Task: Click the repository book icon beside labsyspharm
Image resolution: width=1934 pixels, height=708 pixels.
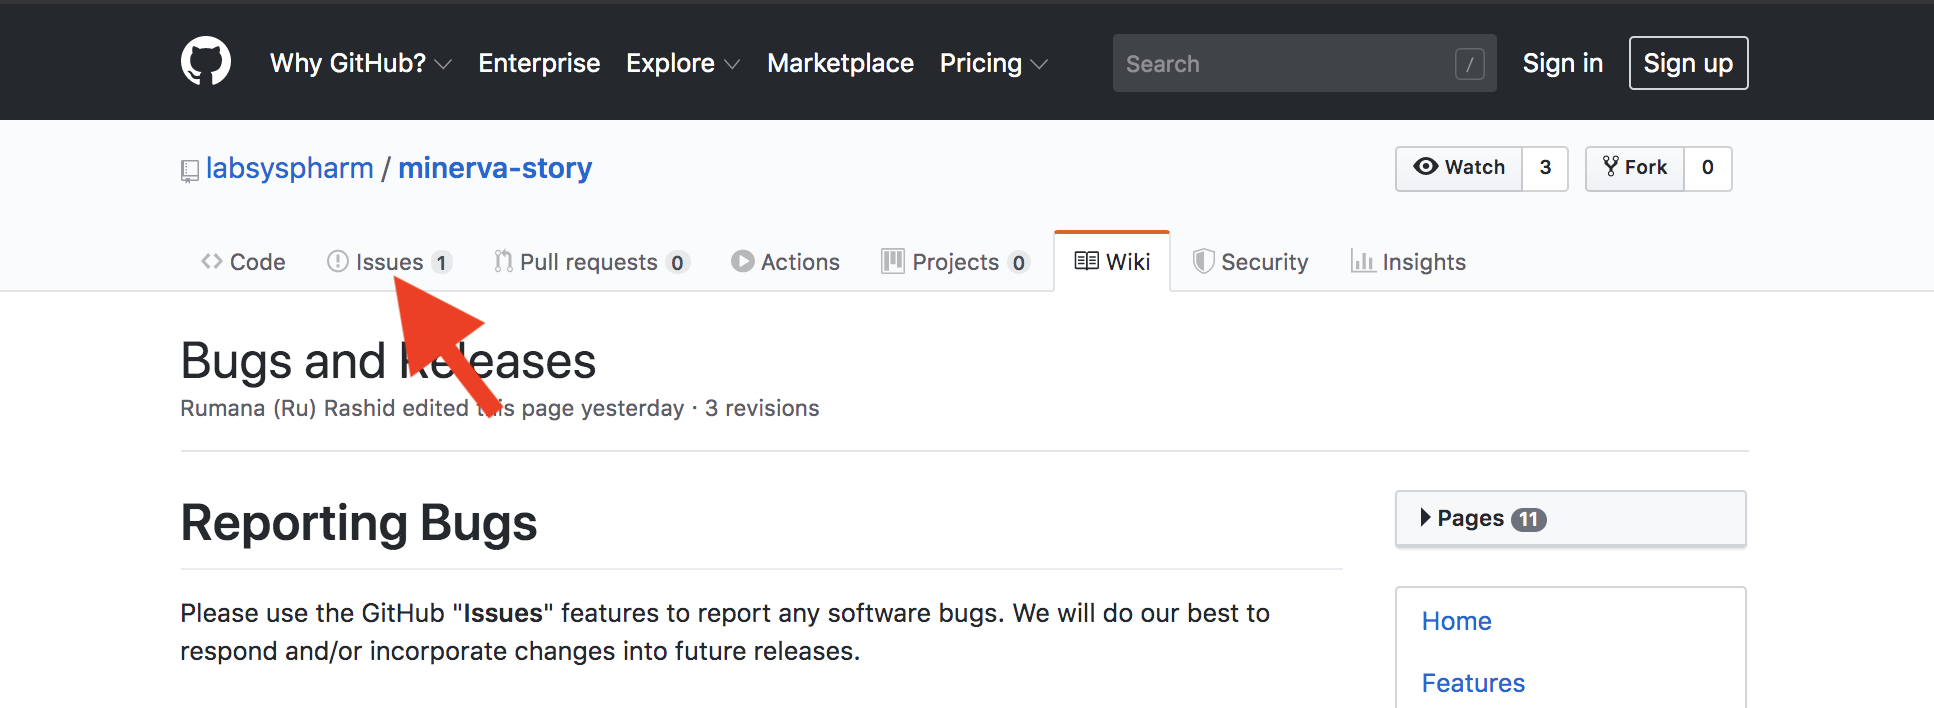Action: pos(189,171)
